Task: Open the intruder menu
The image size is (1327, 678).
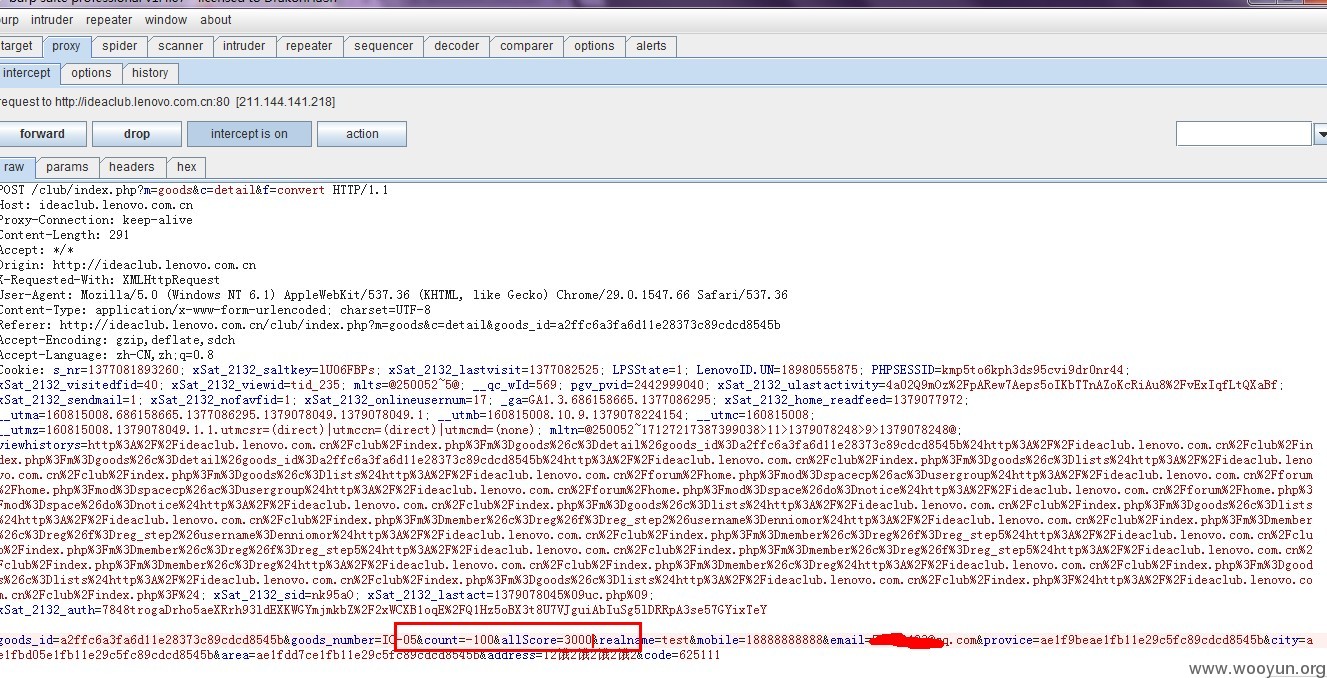Action: (x=52, y=20)
